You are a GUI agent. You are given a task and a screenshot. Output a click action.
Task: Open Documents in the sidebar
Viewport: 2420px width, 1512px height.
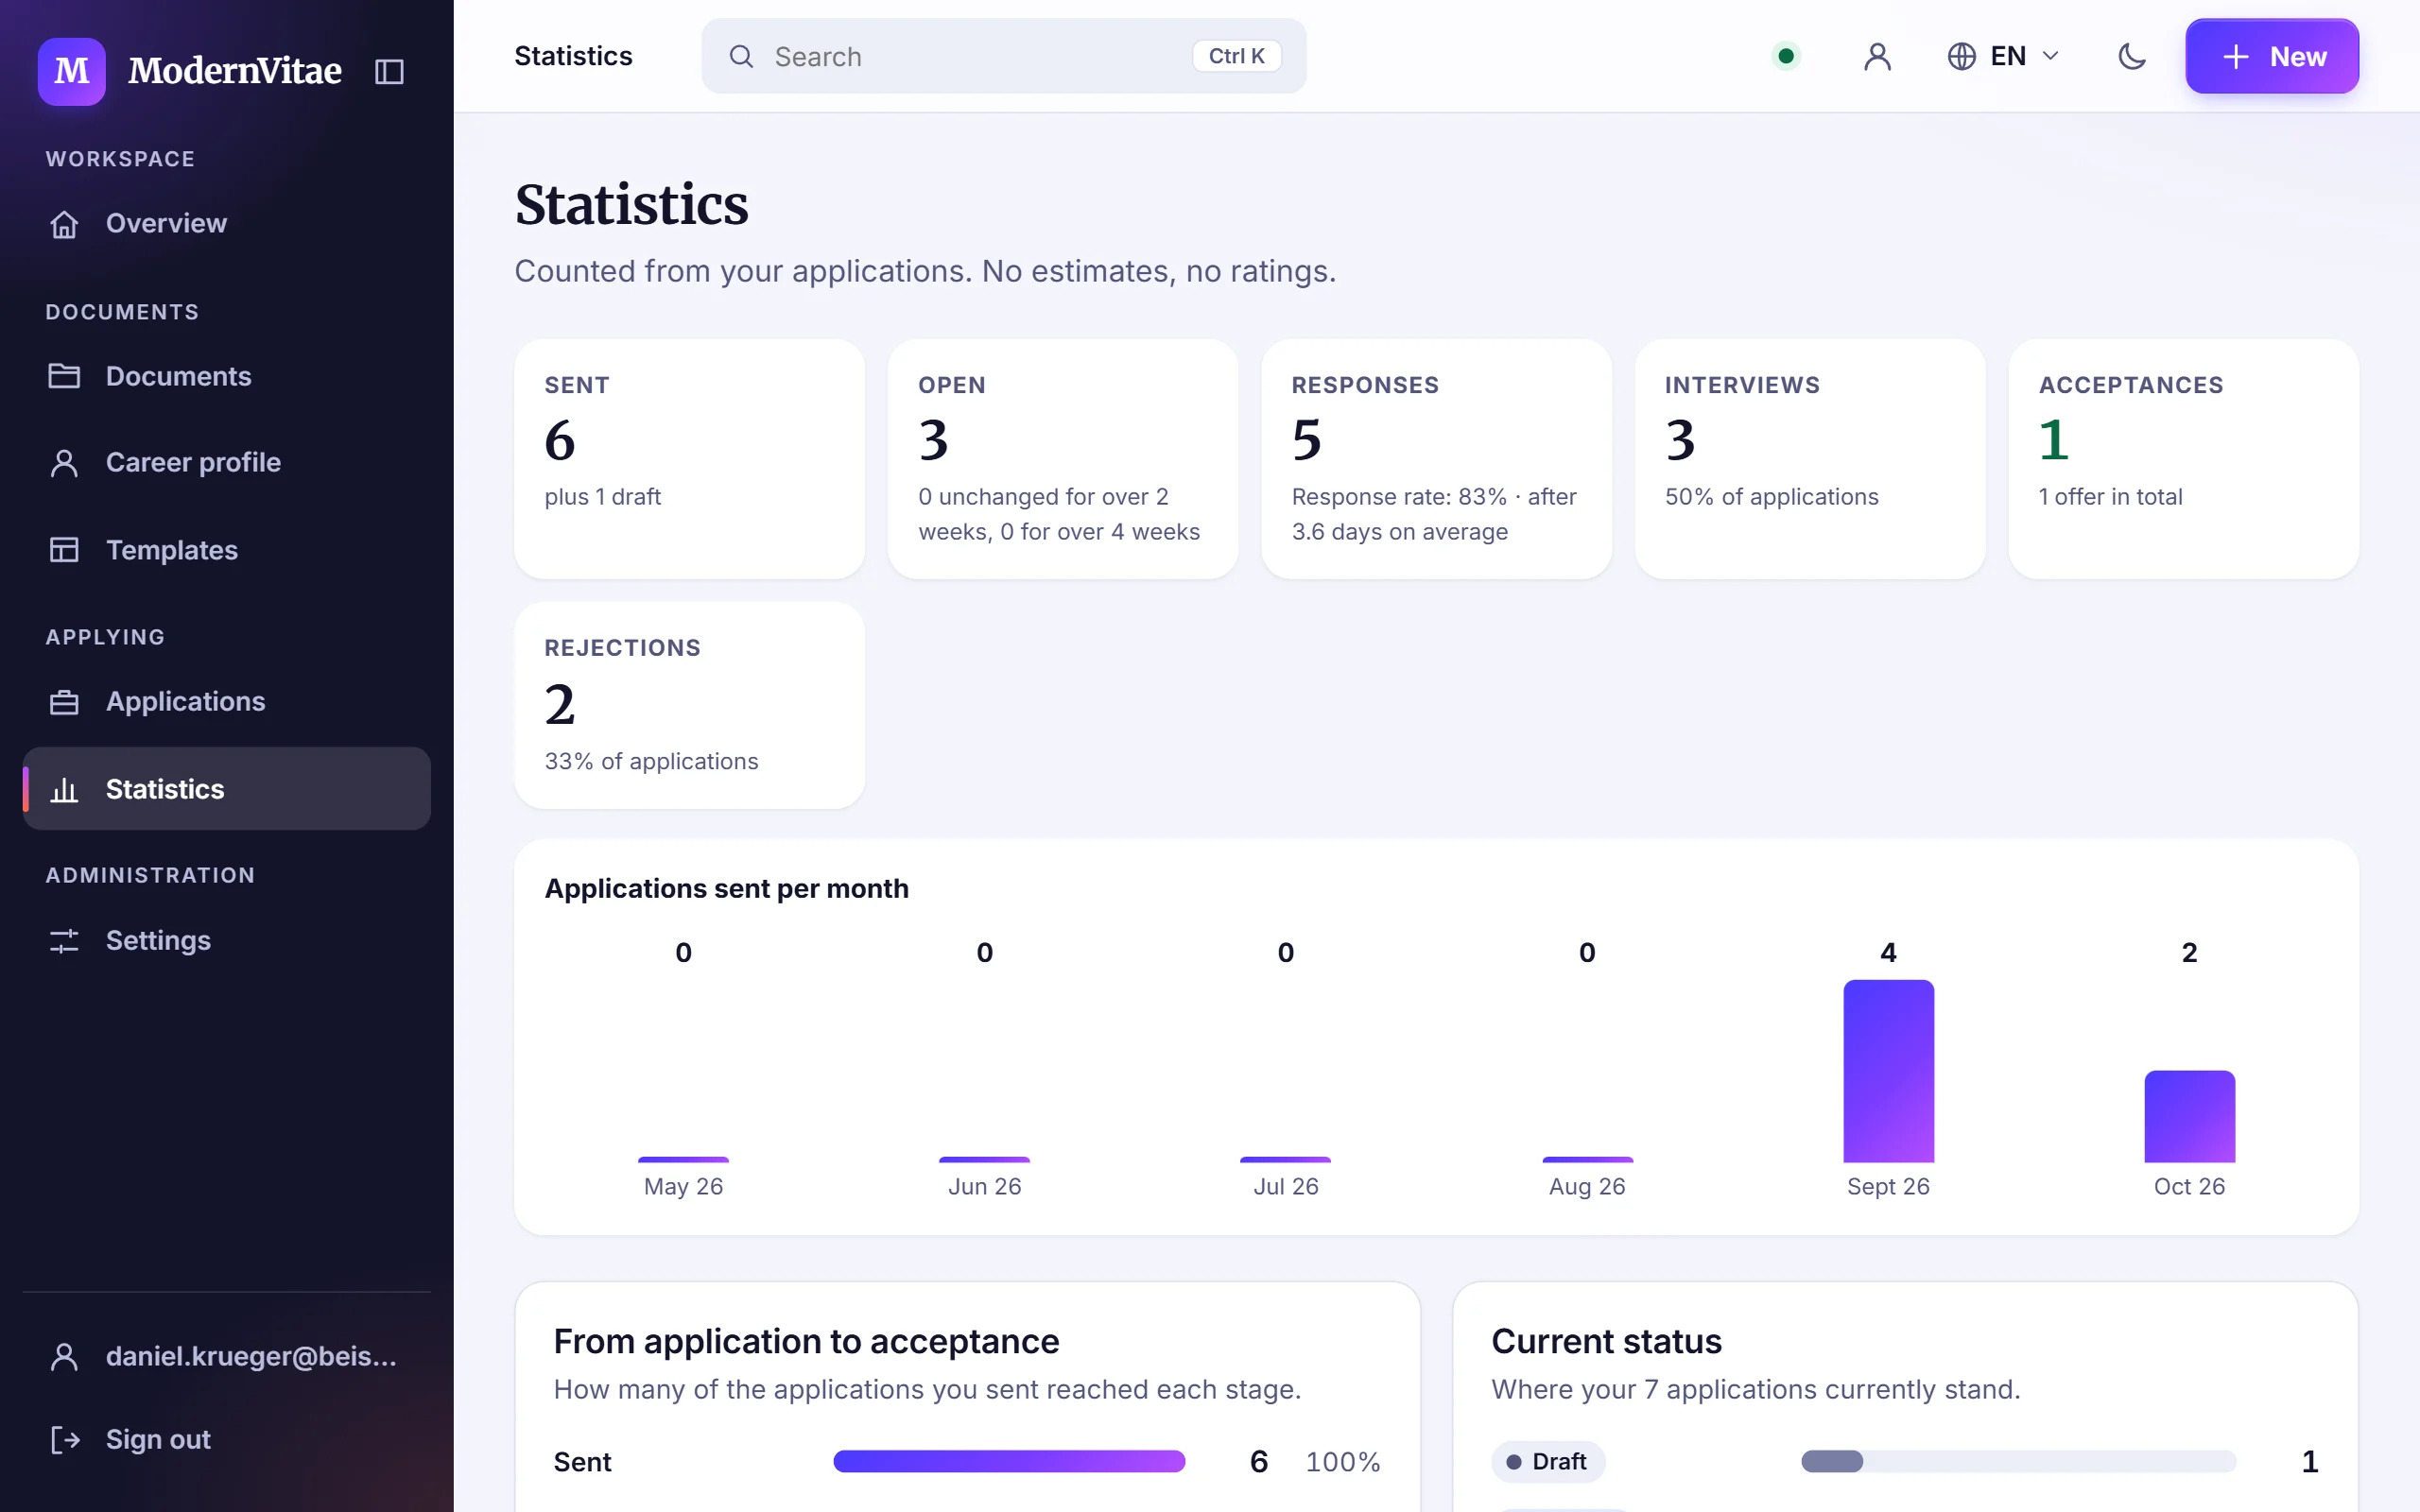(226, 376)
